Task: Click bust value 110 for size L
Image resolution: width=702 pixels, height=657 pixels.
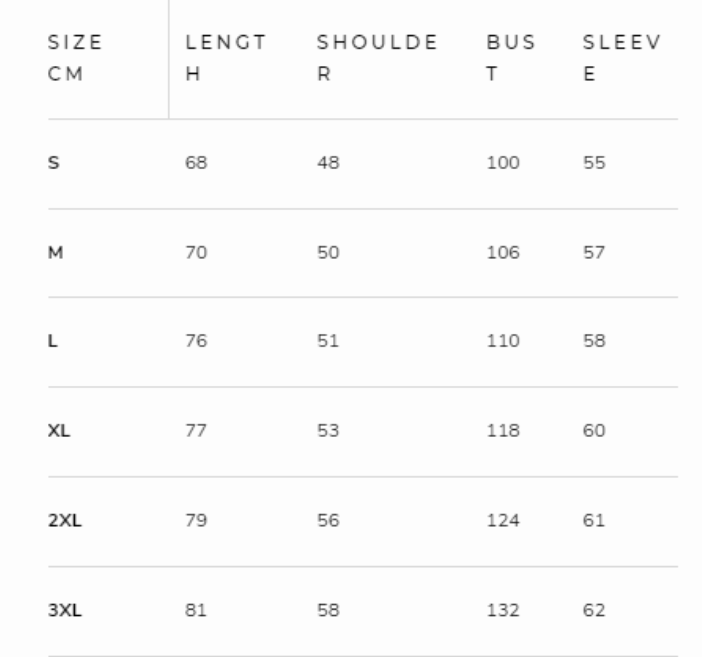Action: pyautogui.click(x=505, y=342)
